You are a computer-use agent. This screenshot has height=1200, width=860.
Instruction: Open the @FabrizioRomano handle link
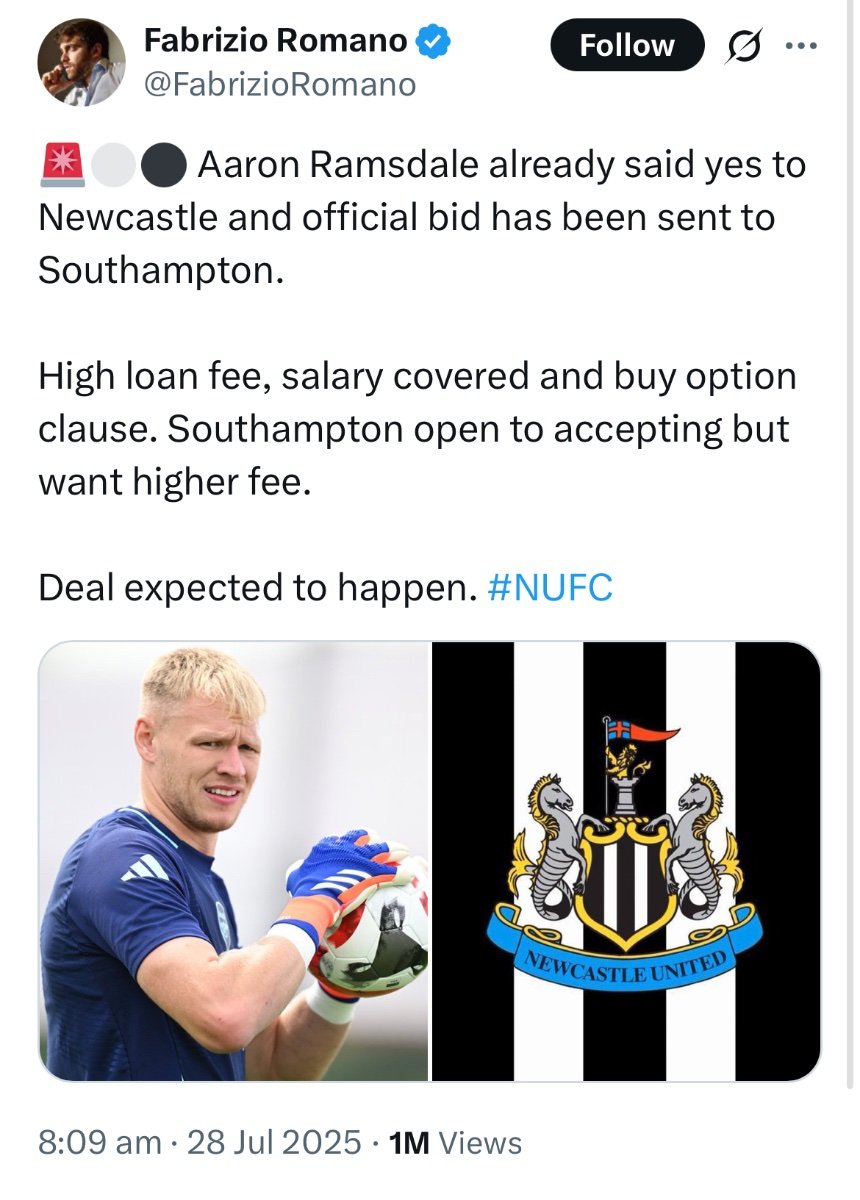point(280,85)
